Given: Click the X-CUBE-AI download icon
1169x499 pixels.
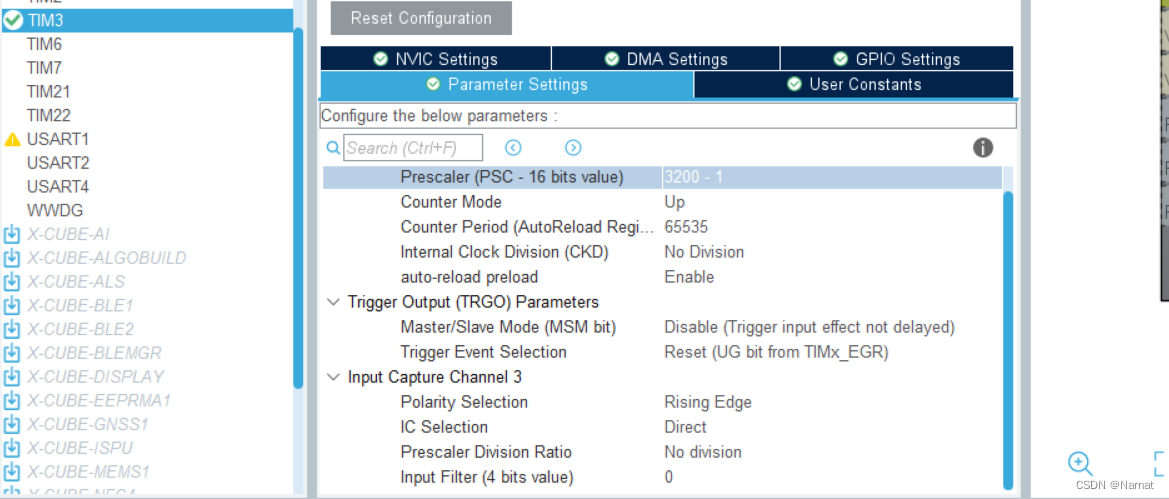Looking at the screenshot, I should (x=12, y=234).
